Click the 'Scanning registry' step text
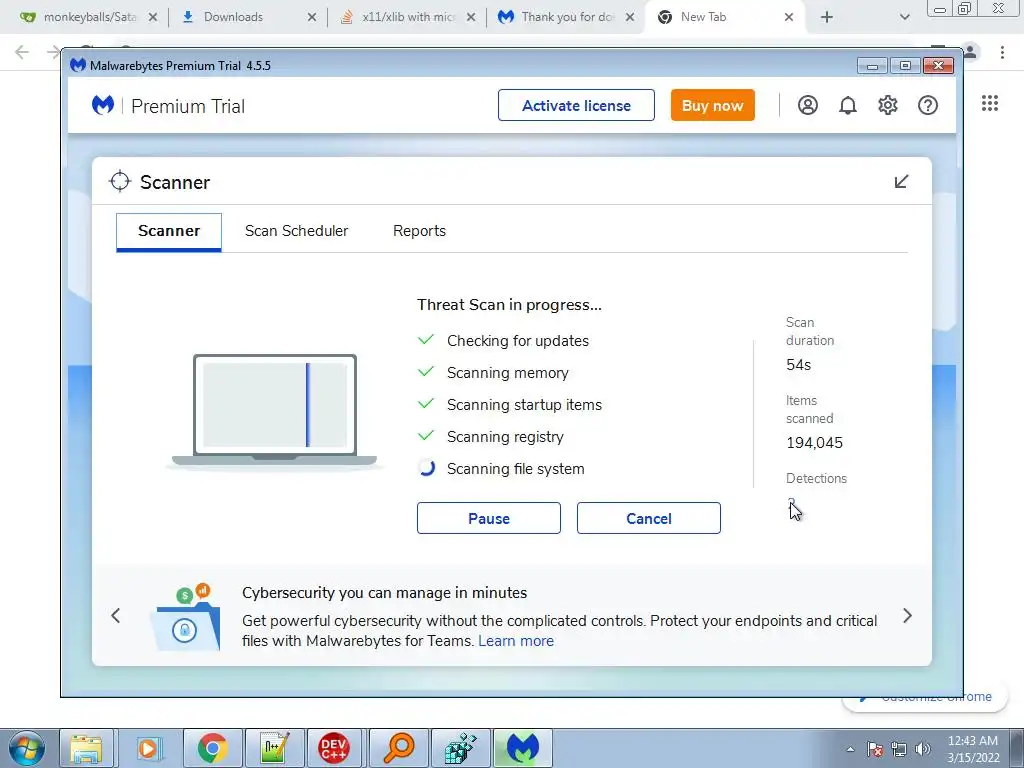Screen dimensions: 1024x768 pos(505,437)
